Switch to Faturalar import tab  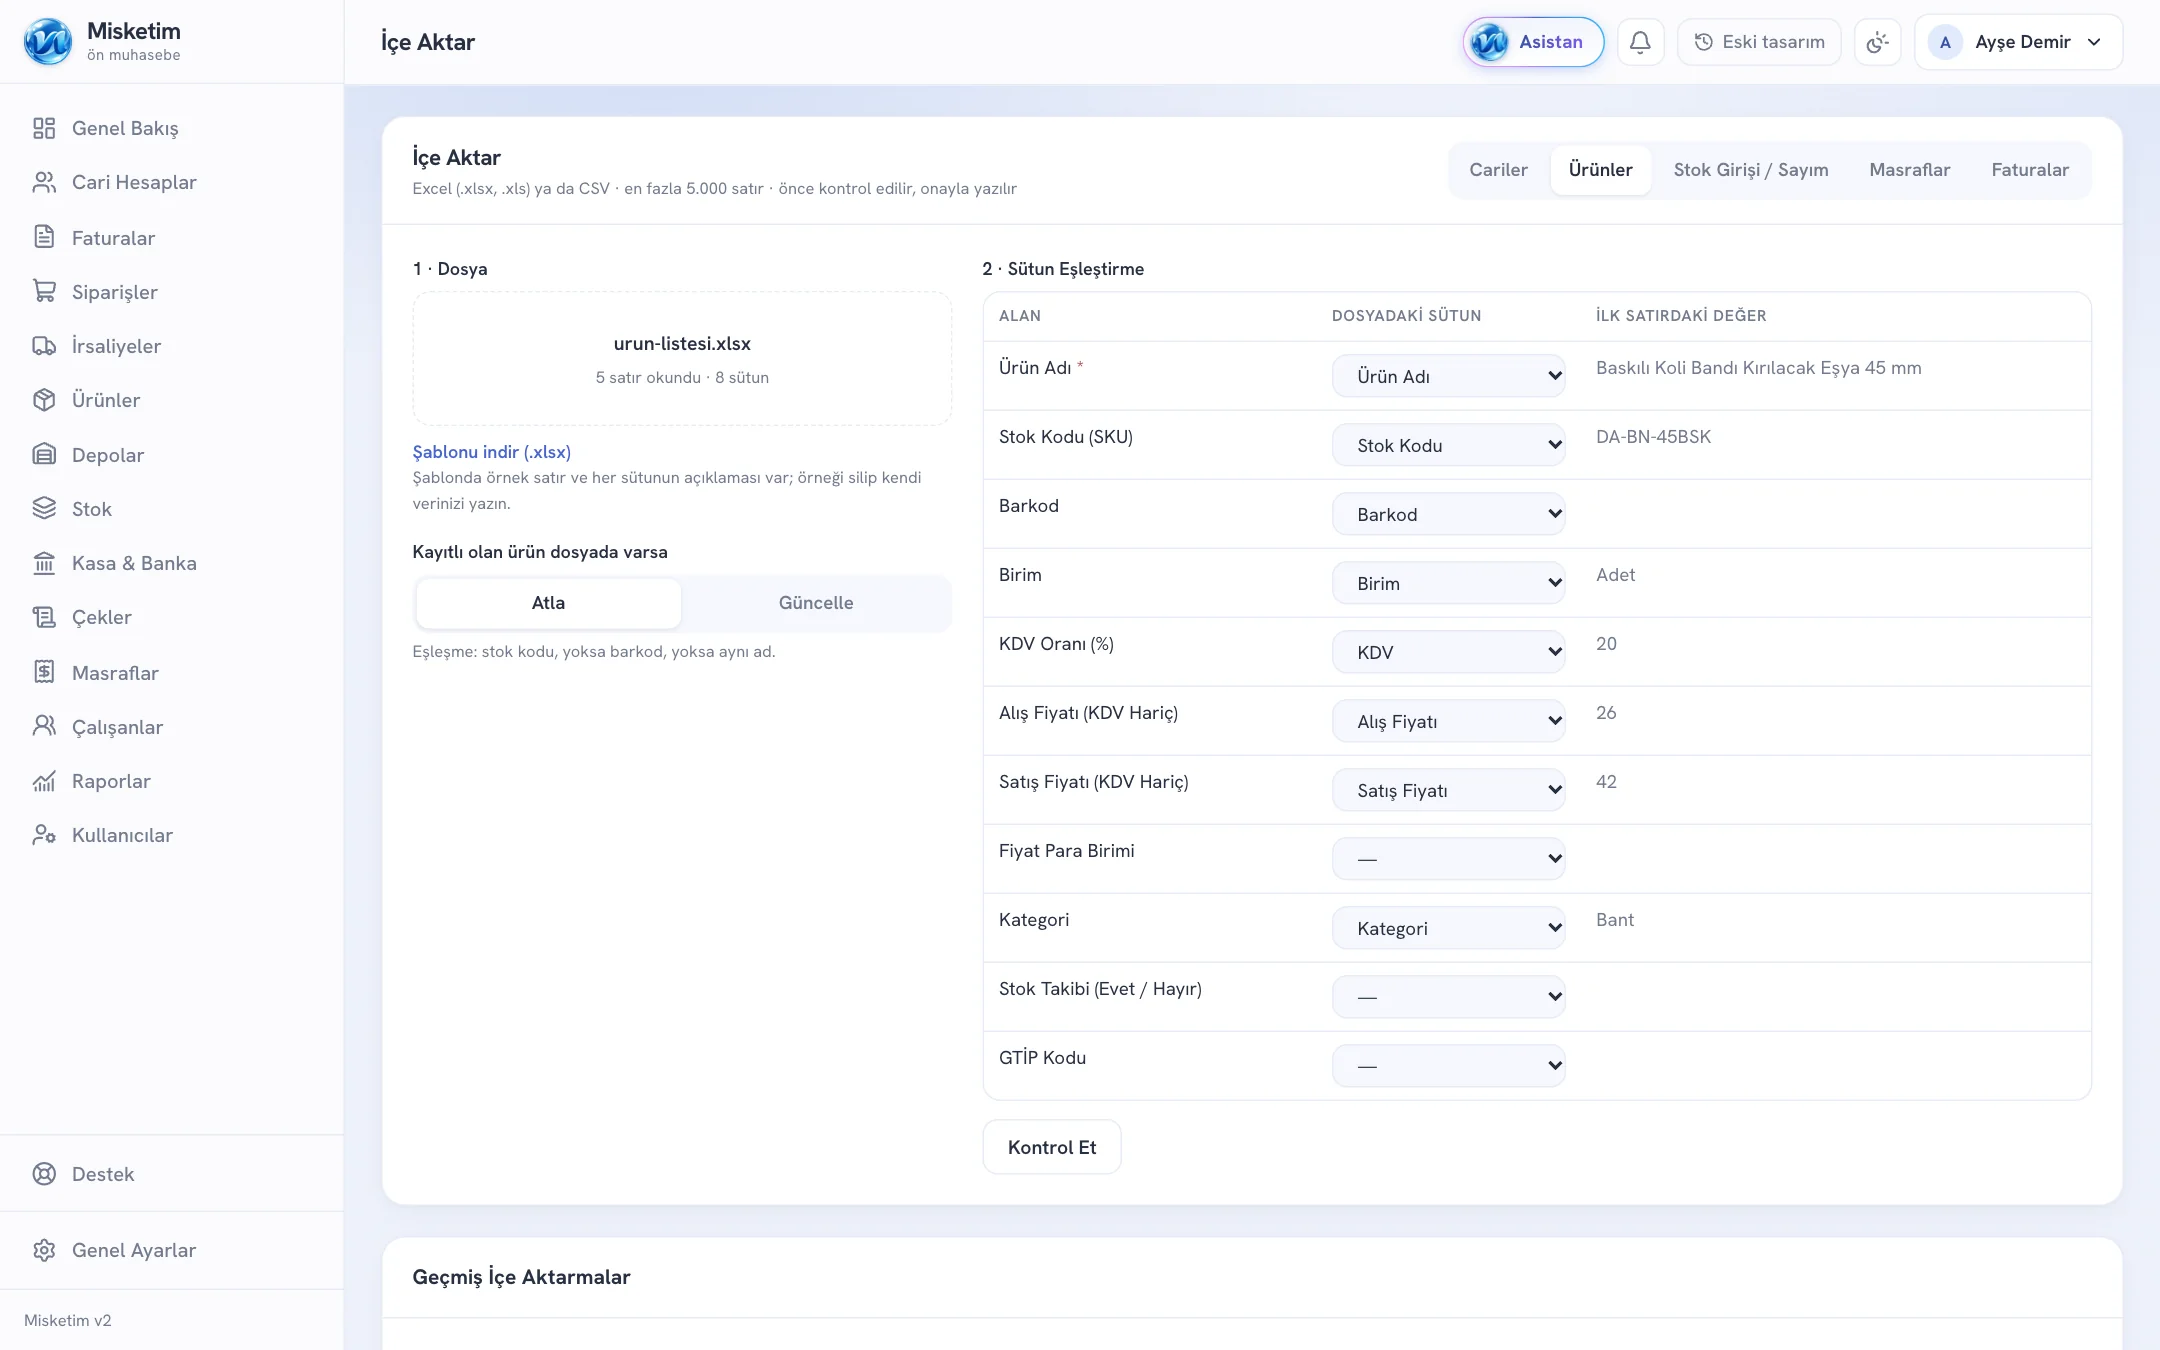click(x=2029, y=170)
